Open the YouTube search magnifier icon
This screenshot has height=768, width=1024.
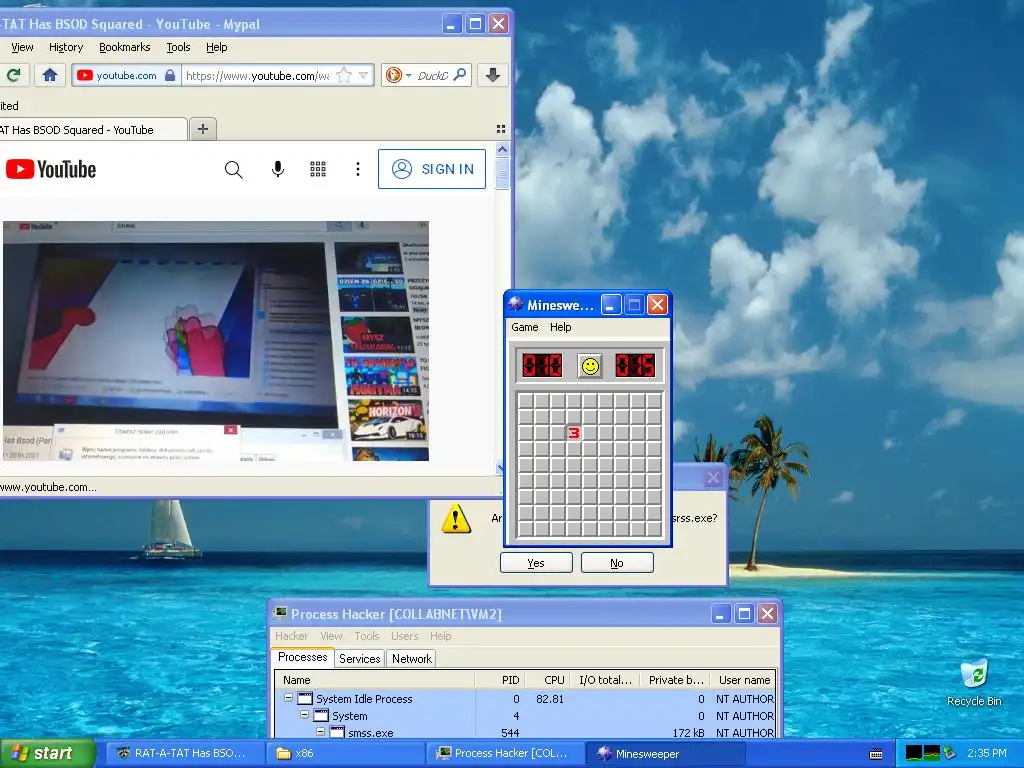(x=233, y=169)
